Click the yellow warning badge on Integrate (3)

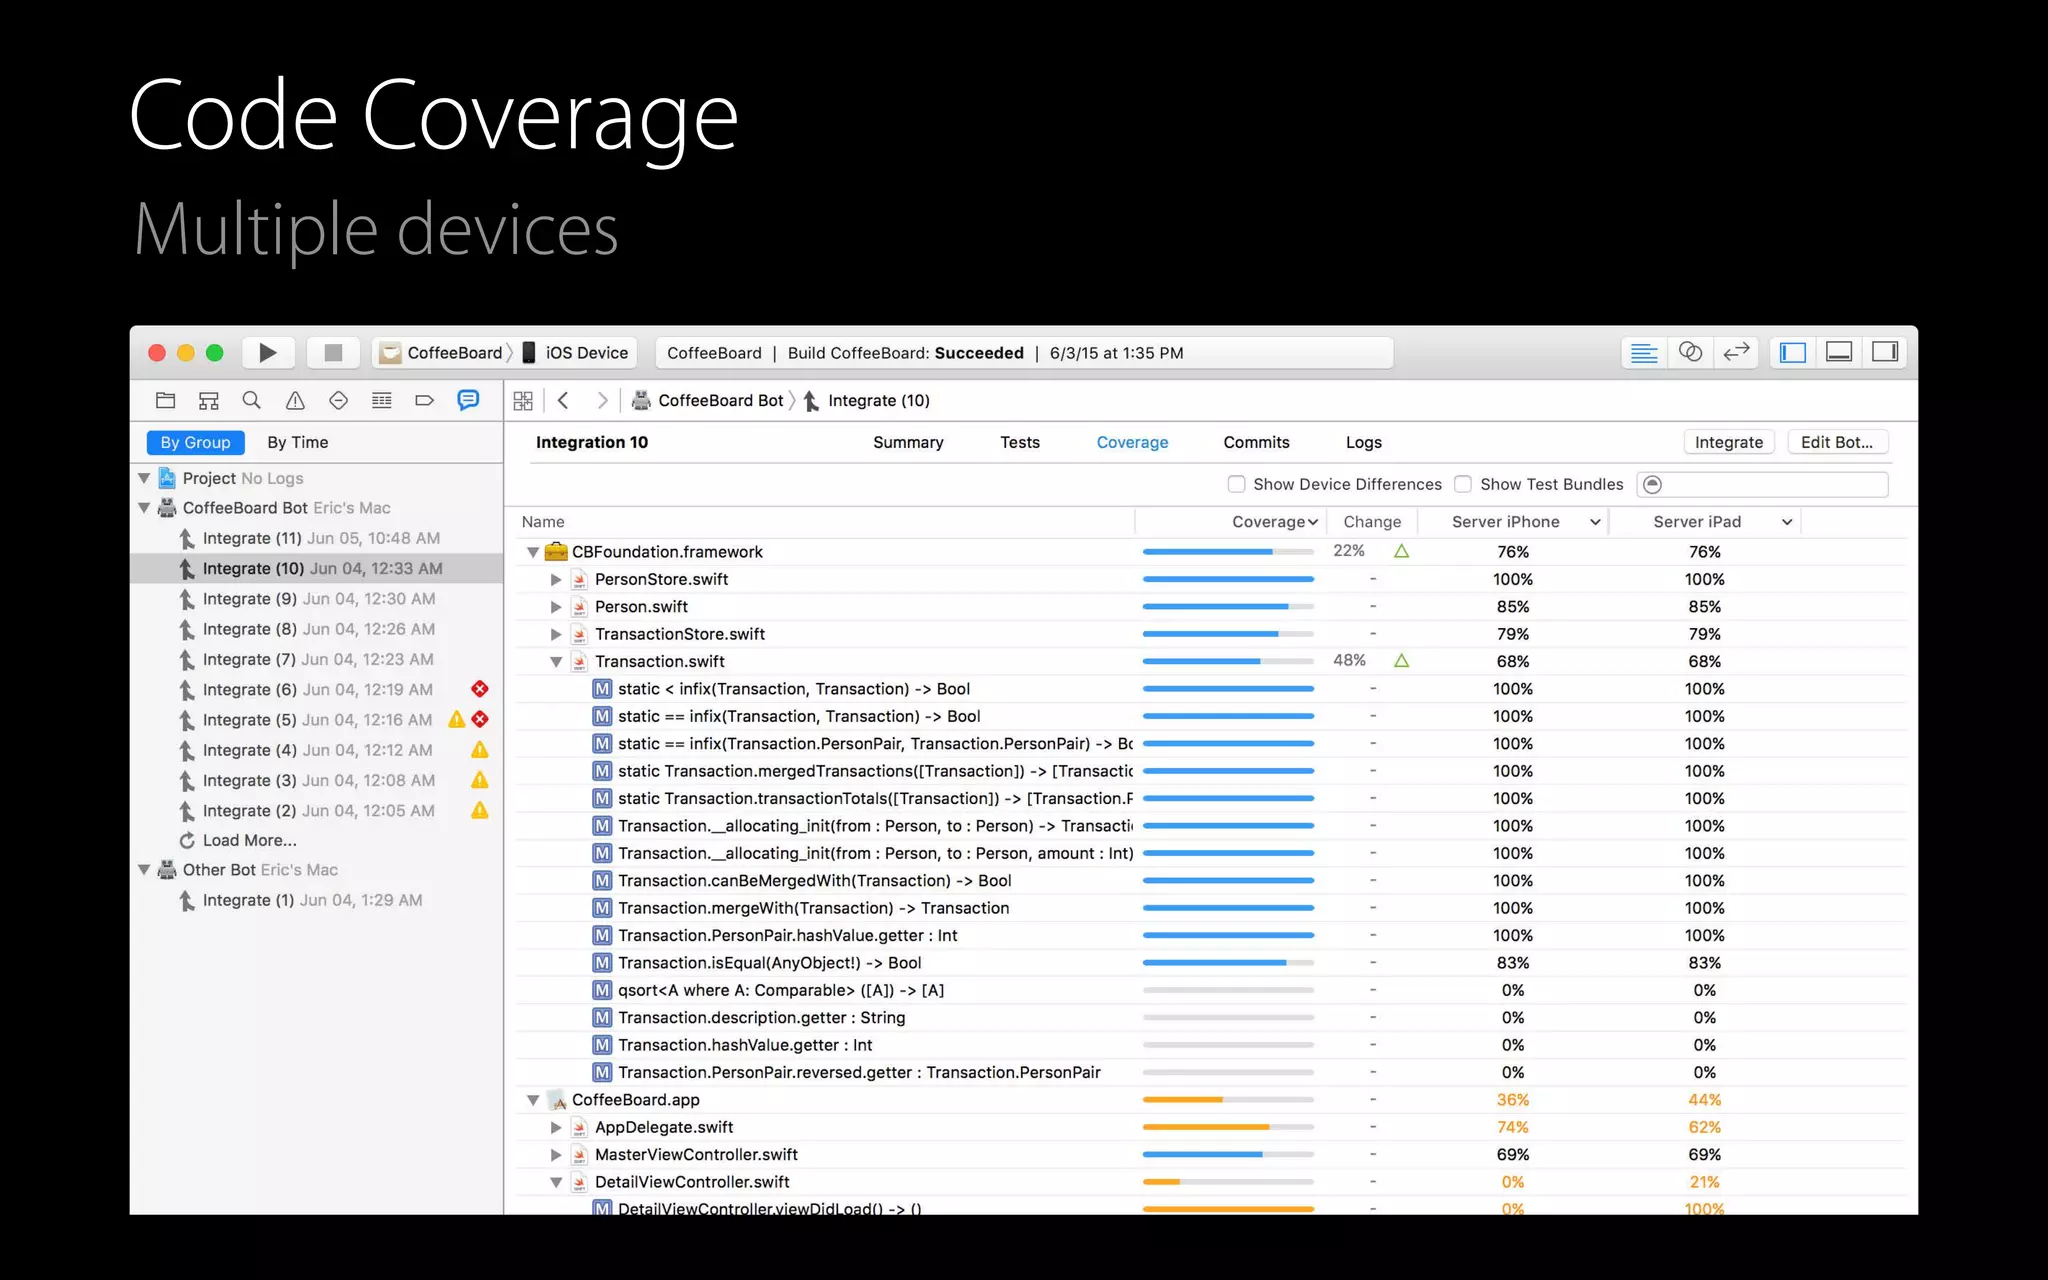480,780
